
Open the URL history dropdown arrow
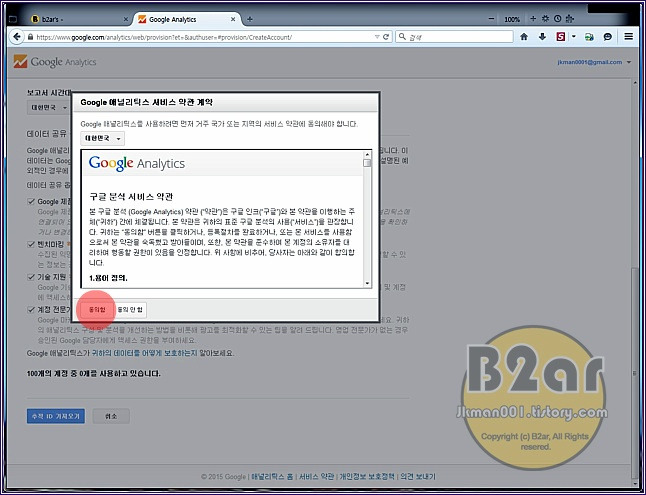[x=377, y=37]
